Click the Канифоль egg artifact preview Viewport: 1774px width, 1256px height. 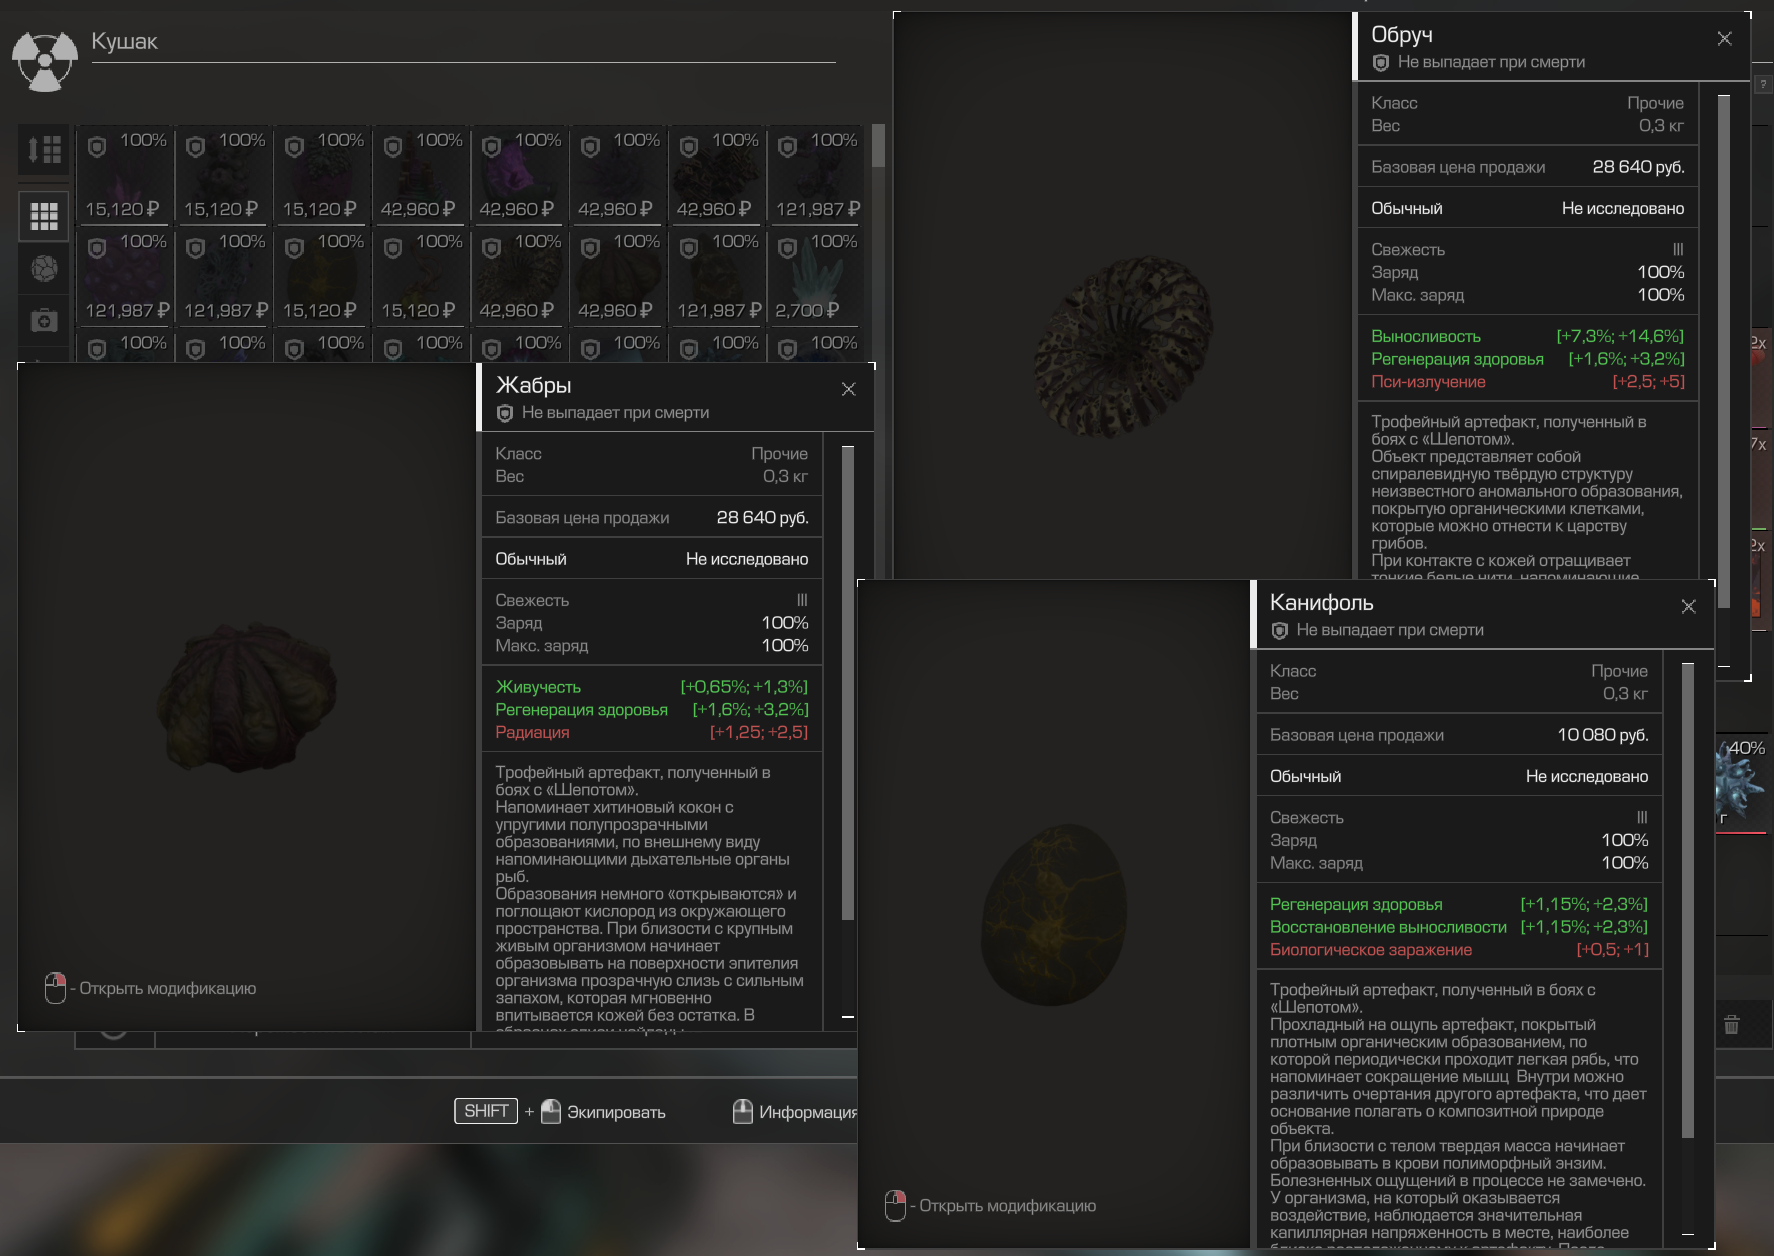tap(1054, 916)
